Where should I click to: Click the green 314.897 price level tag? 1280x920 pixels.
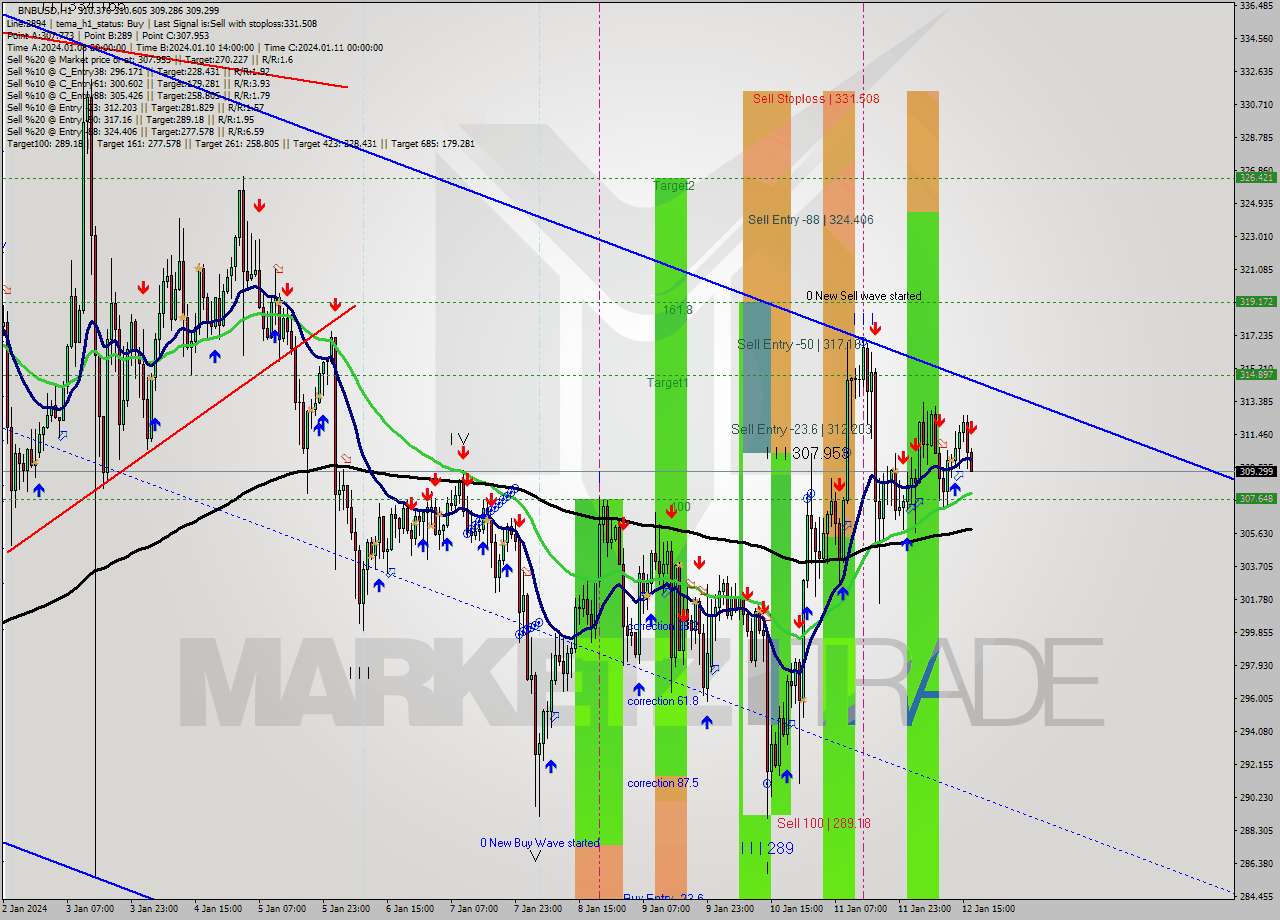1256,374
